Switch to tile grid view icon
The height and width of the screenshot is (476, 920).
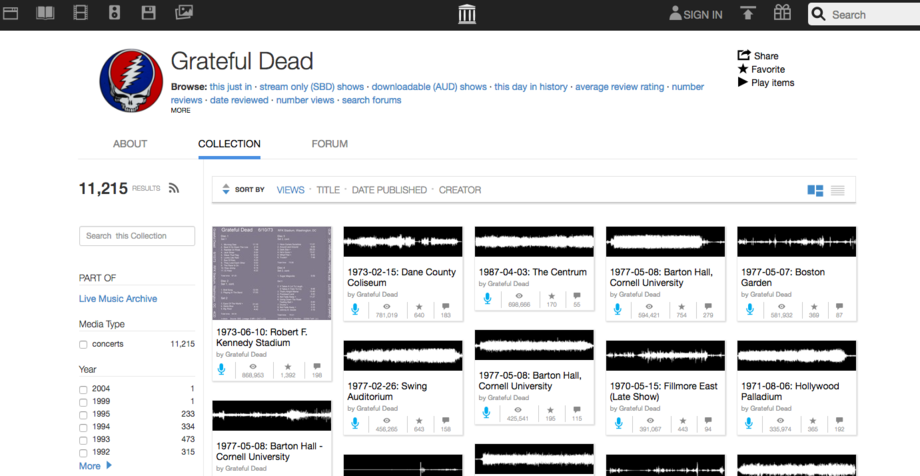click(815, 190)
